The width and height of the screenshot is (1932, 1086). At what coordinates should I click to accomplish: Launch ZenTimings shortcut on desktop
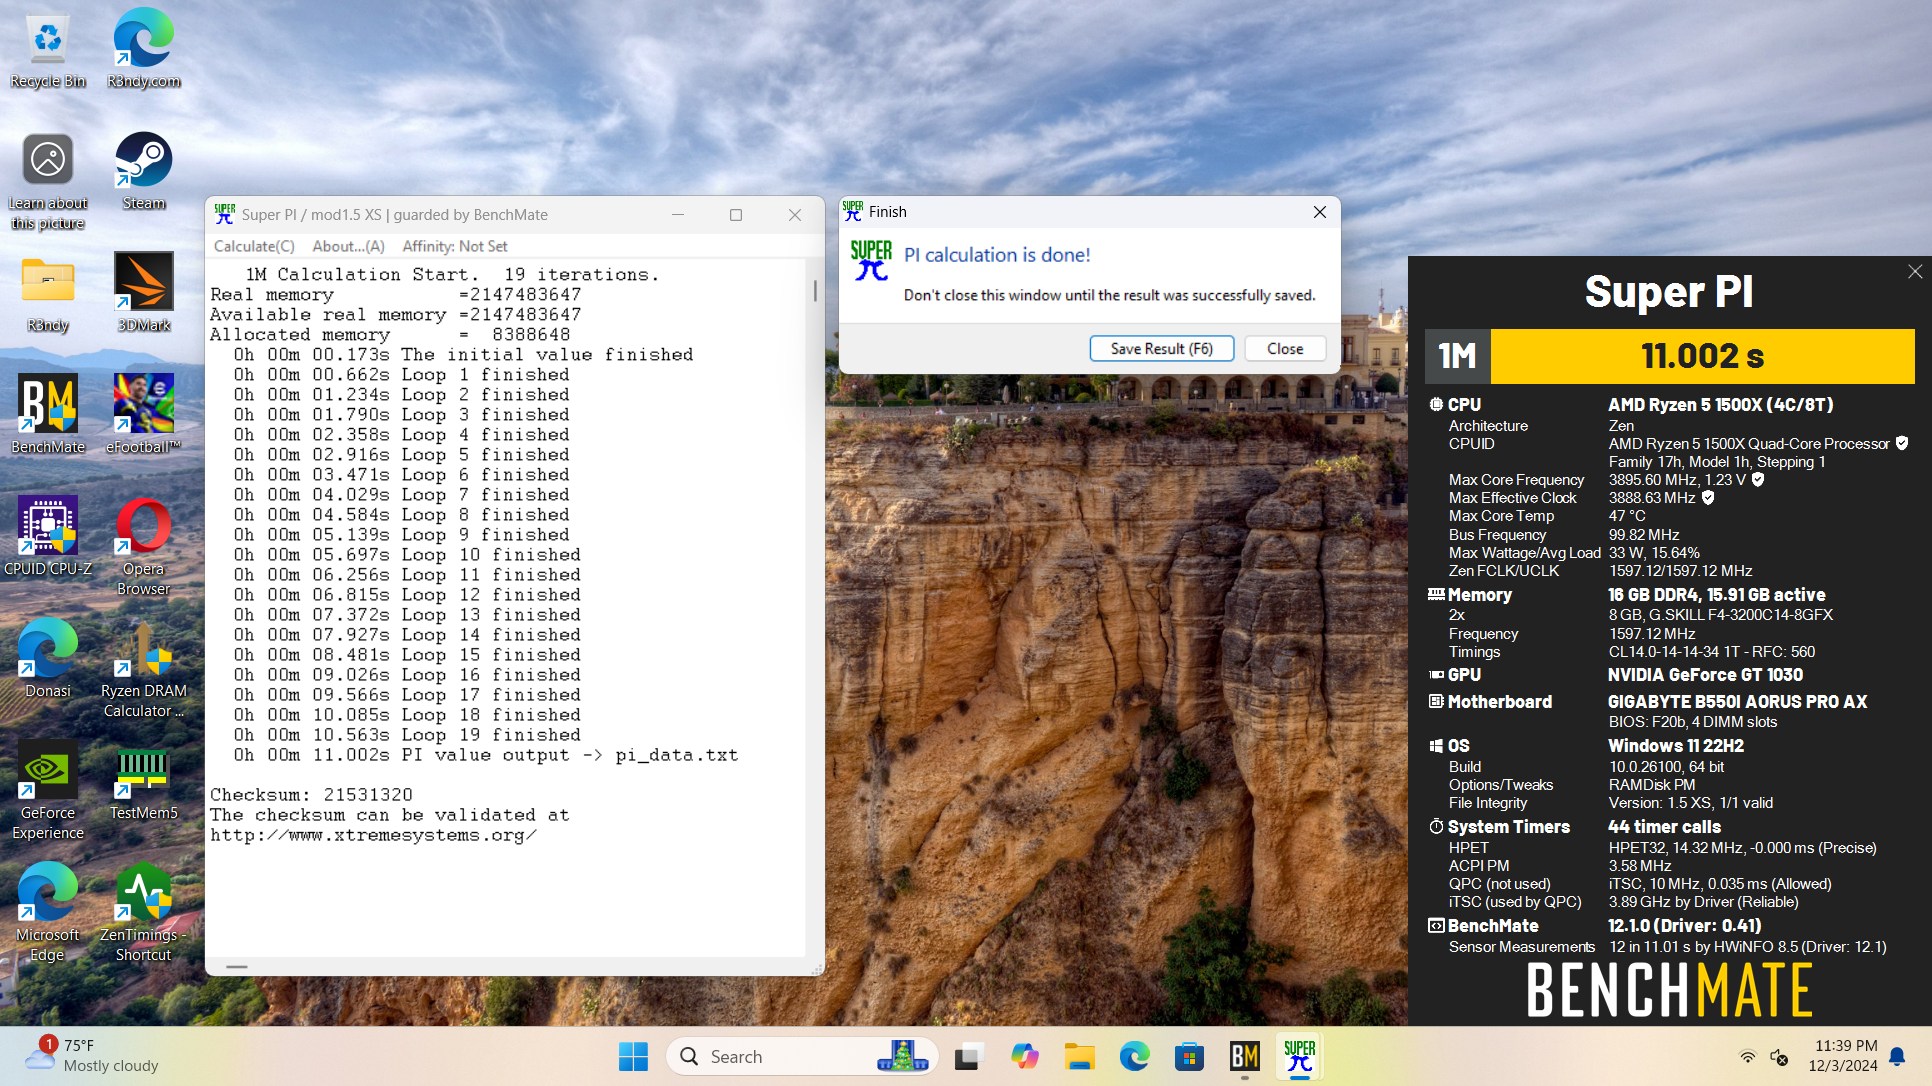pos(143,914)
